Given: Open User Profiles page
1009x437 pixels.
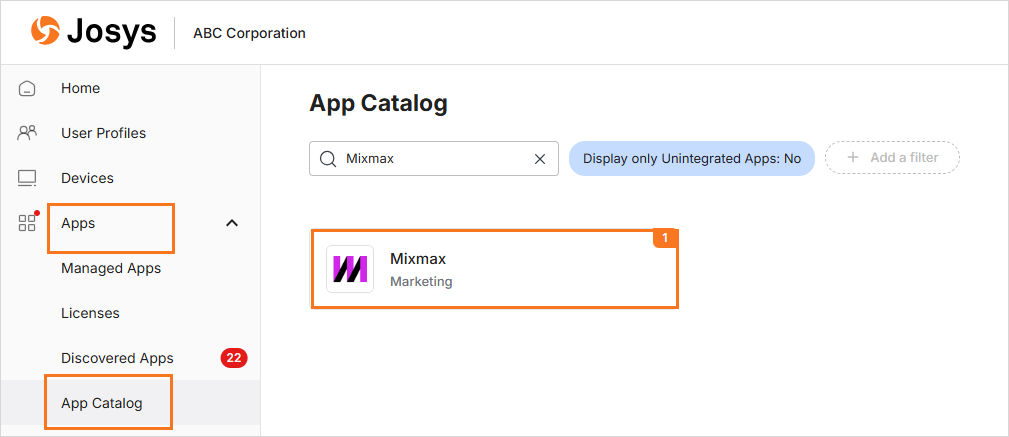Looking at the screenshot, I should pos(104,133).
